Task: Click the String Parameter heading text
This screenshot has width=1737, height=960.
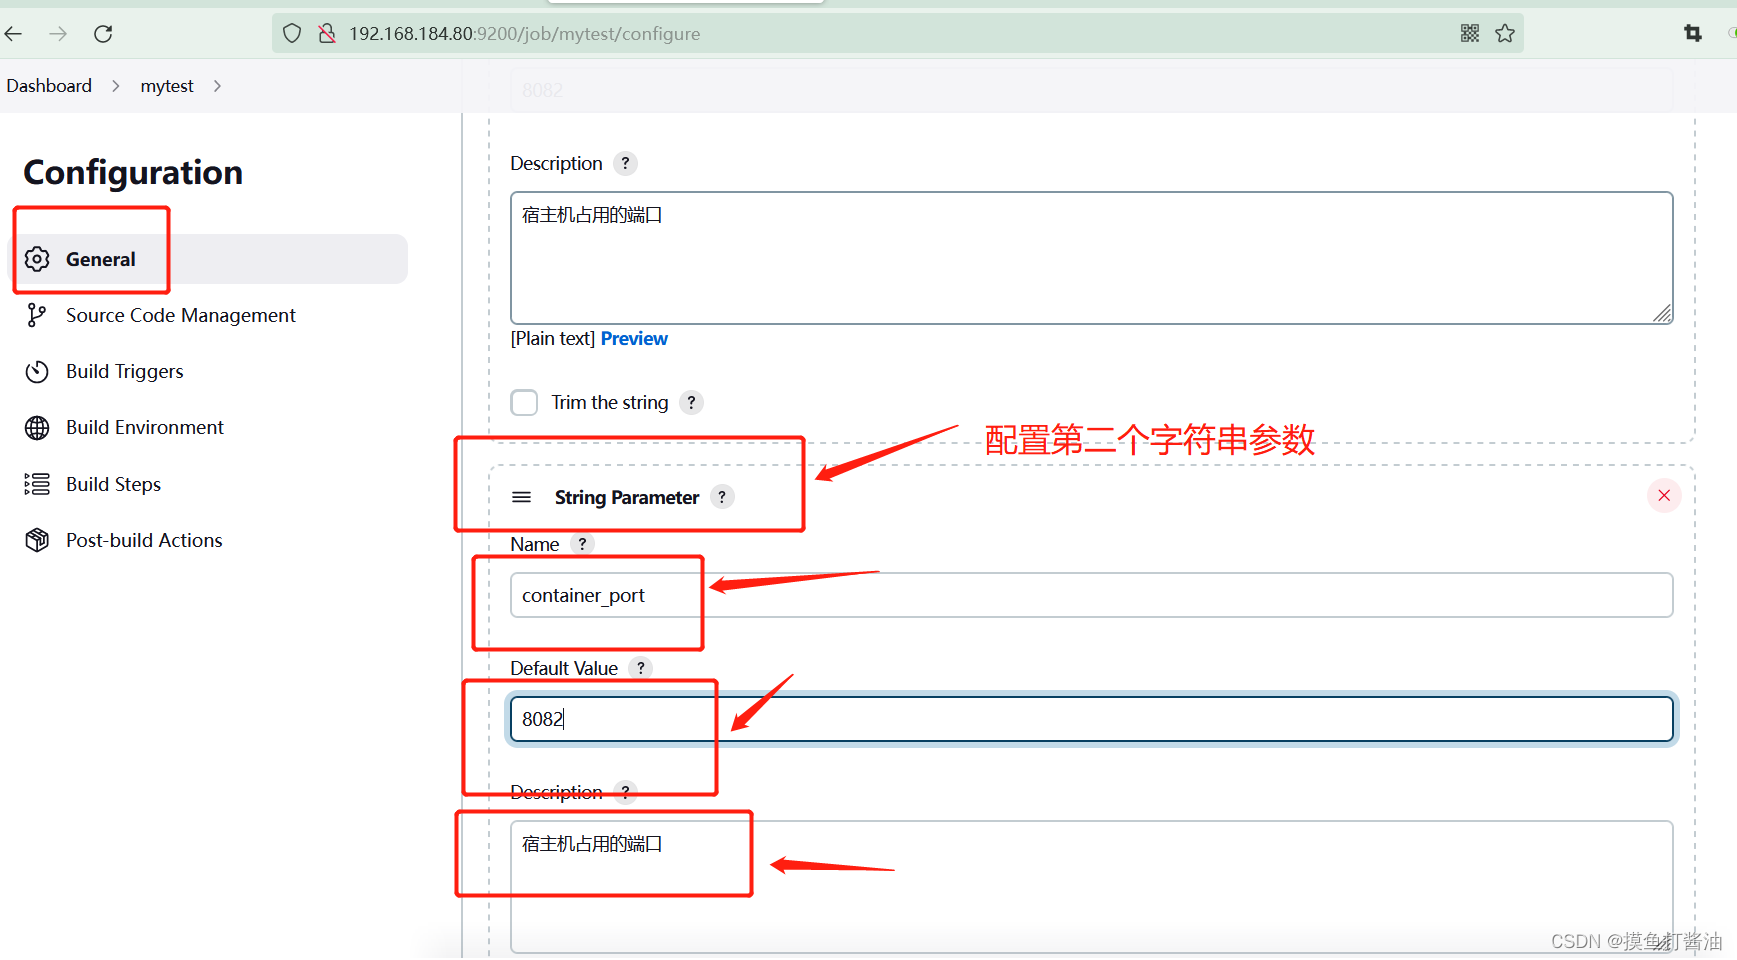Action: [x=627, y=497]
